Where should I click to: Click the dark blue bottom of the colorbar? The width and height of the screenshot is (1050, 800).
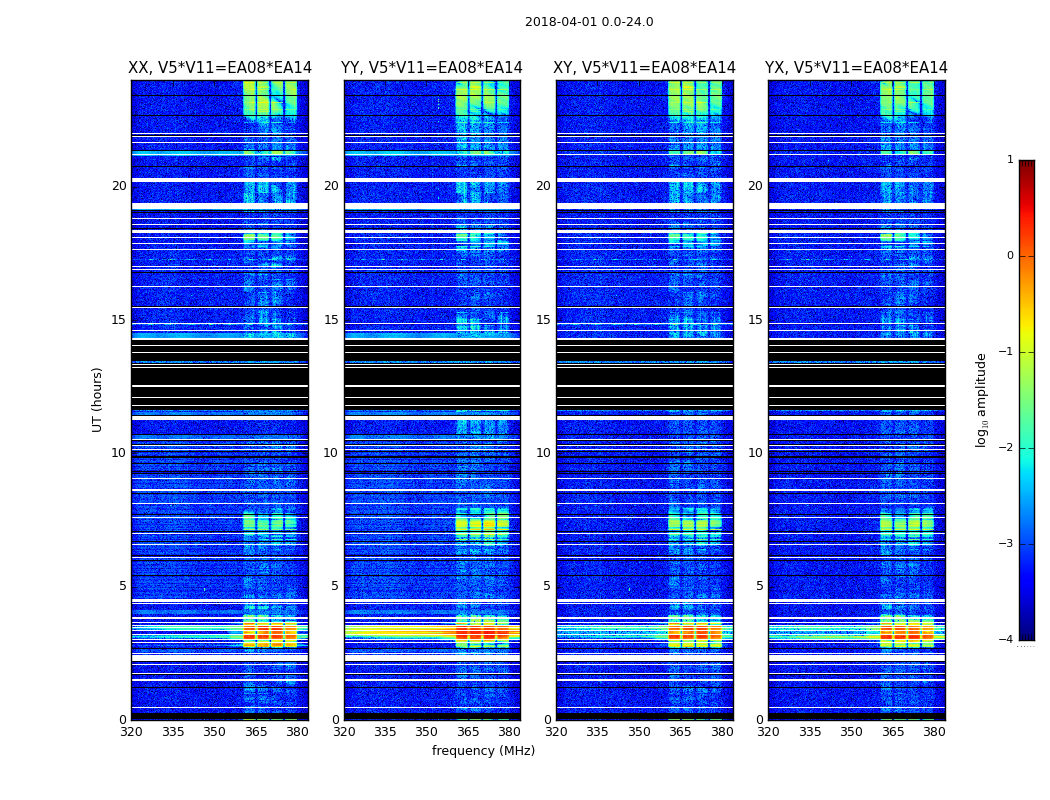click(1026, 633)
